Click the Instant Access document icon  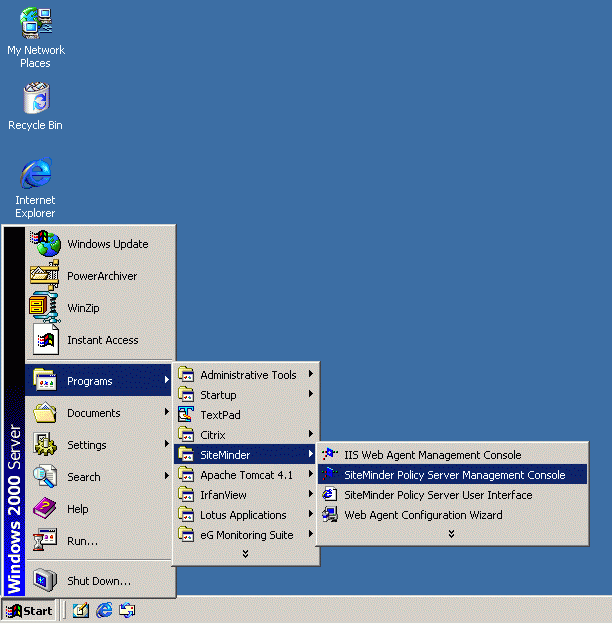pyautogui.click(x=46, y=339)
